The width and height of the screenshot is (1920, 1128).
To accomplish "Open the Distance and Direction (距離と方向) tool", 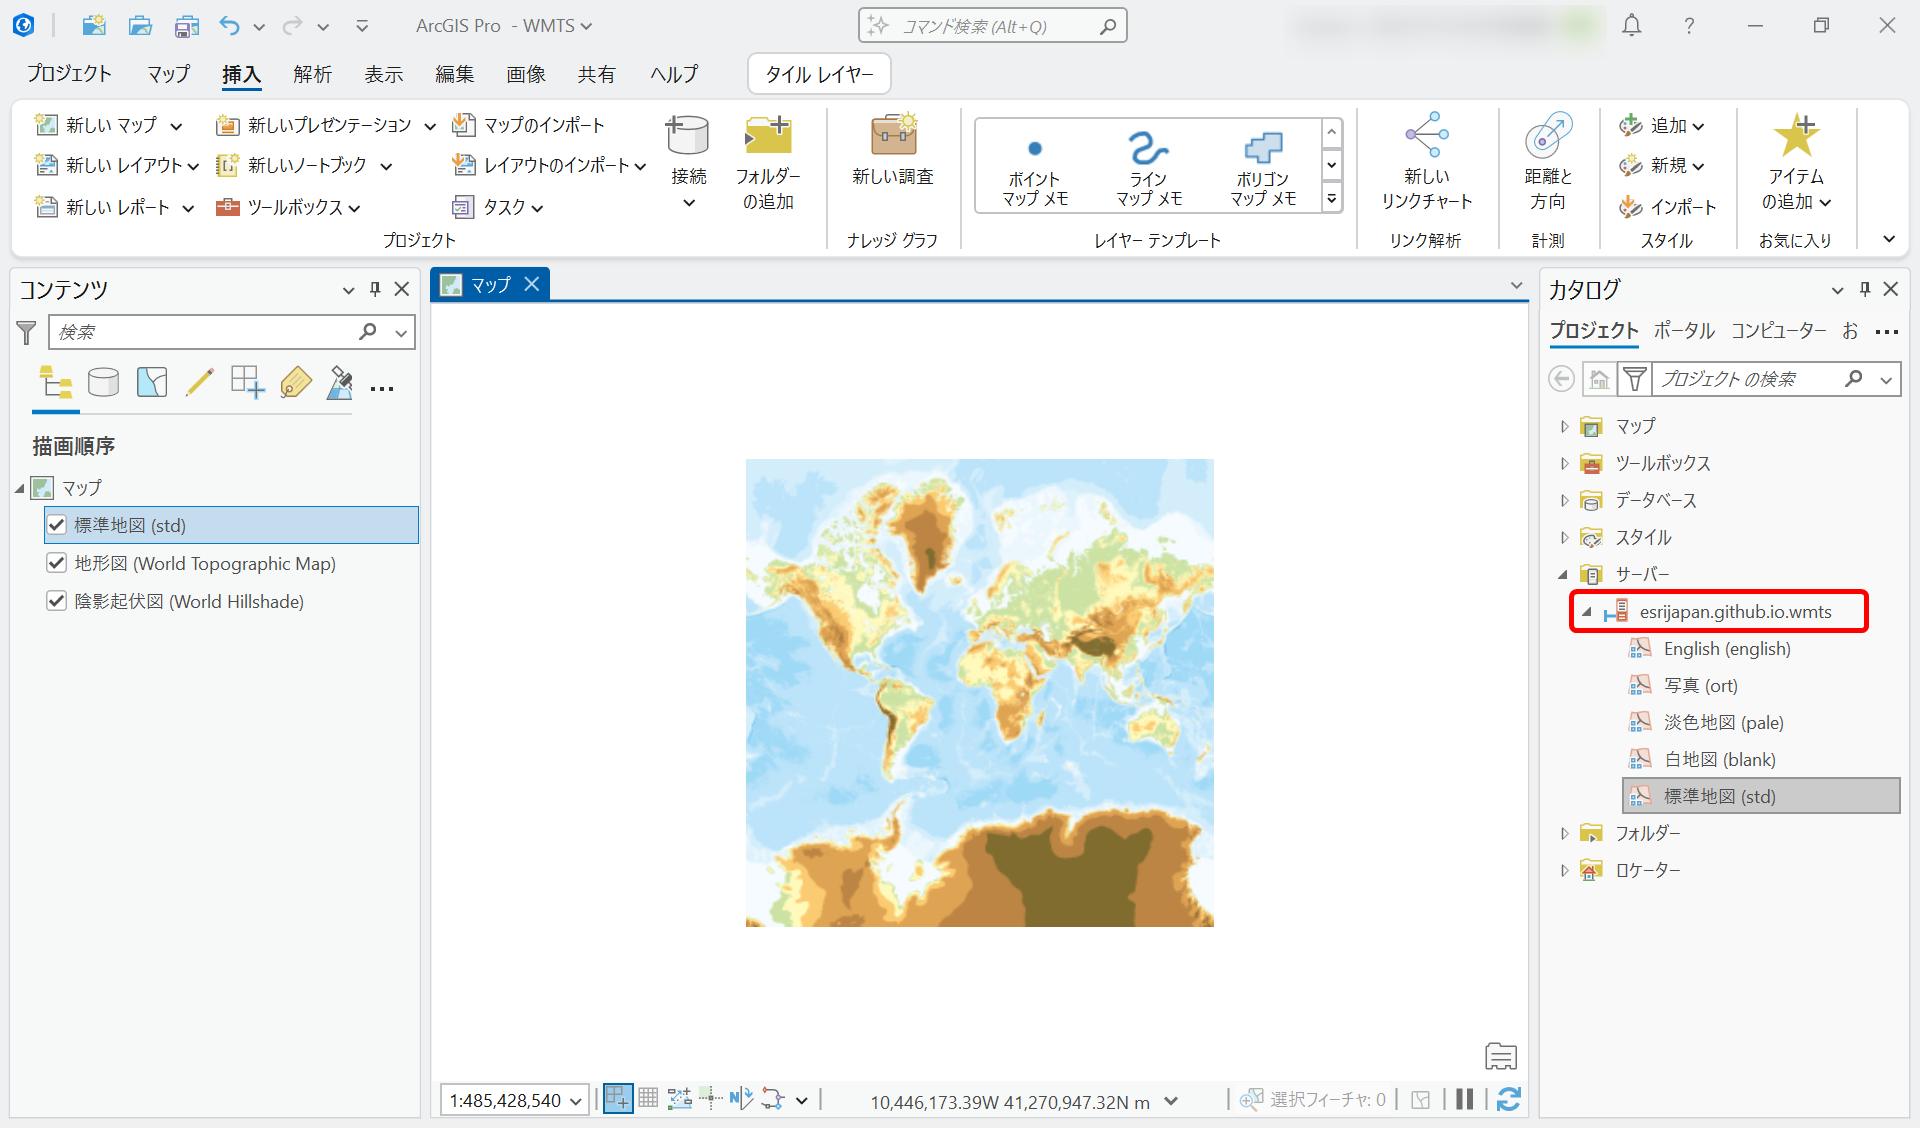I will coord(1548,137).
